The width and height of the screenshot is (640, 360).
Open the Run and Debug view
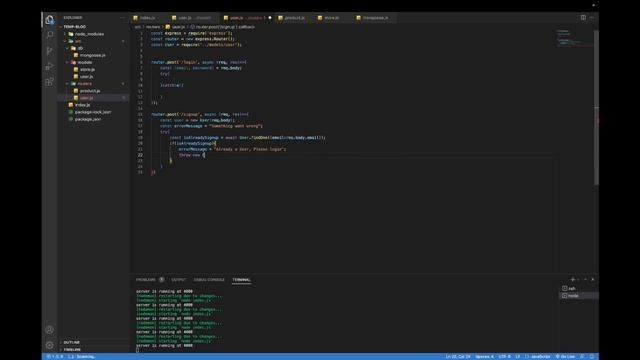[49, 66]
